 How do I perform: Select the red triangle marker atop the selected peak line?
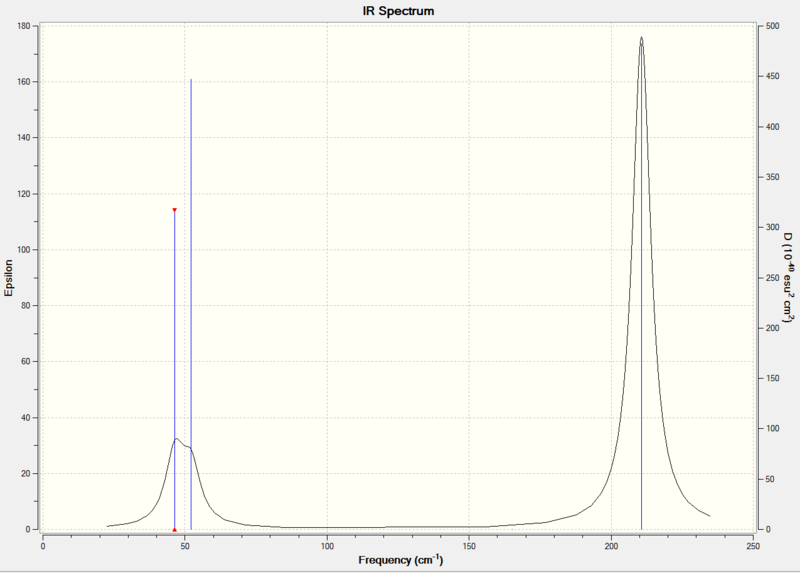click(174, 210)
